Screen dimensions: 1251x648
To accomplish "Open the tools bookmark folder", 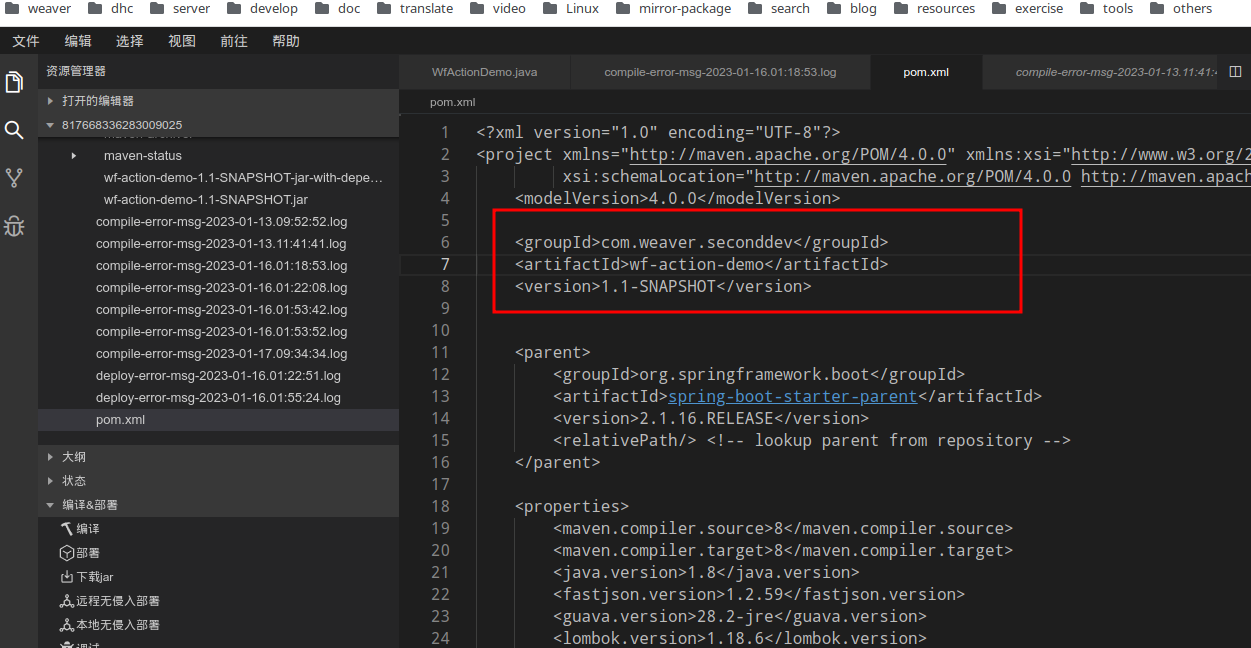I will point(1106,9).
